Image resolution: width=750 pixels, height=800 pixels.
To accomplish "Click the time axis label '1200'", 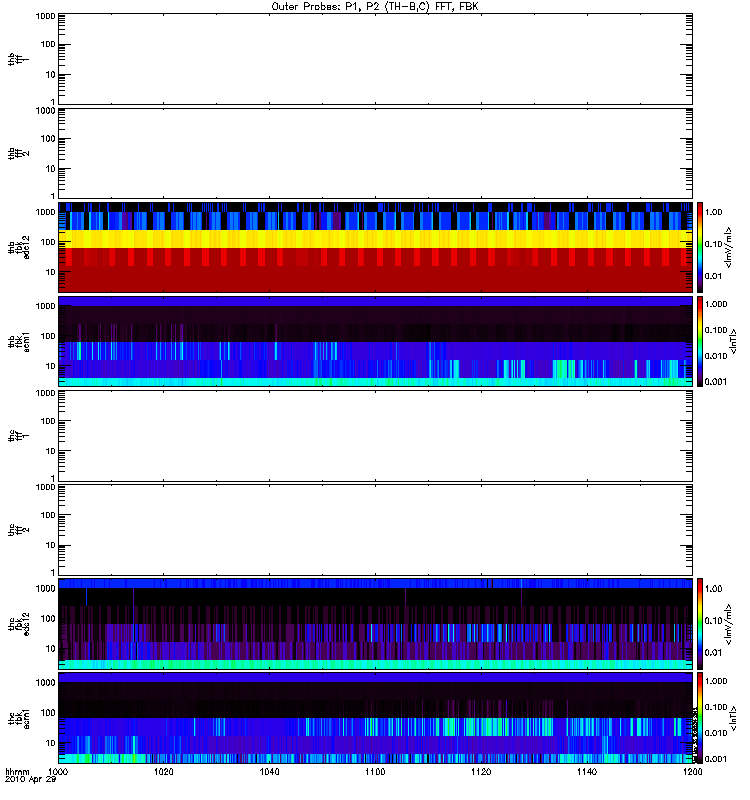I will pos(692,772).
